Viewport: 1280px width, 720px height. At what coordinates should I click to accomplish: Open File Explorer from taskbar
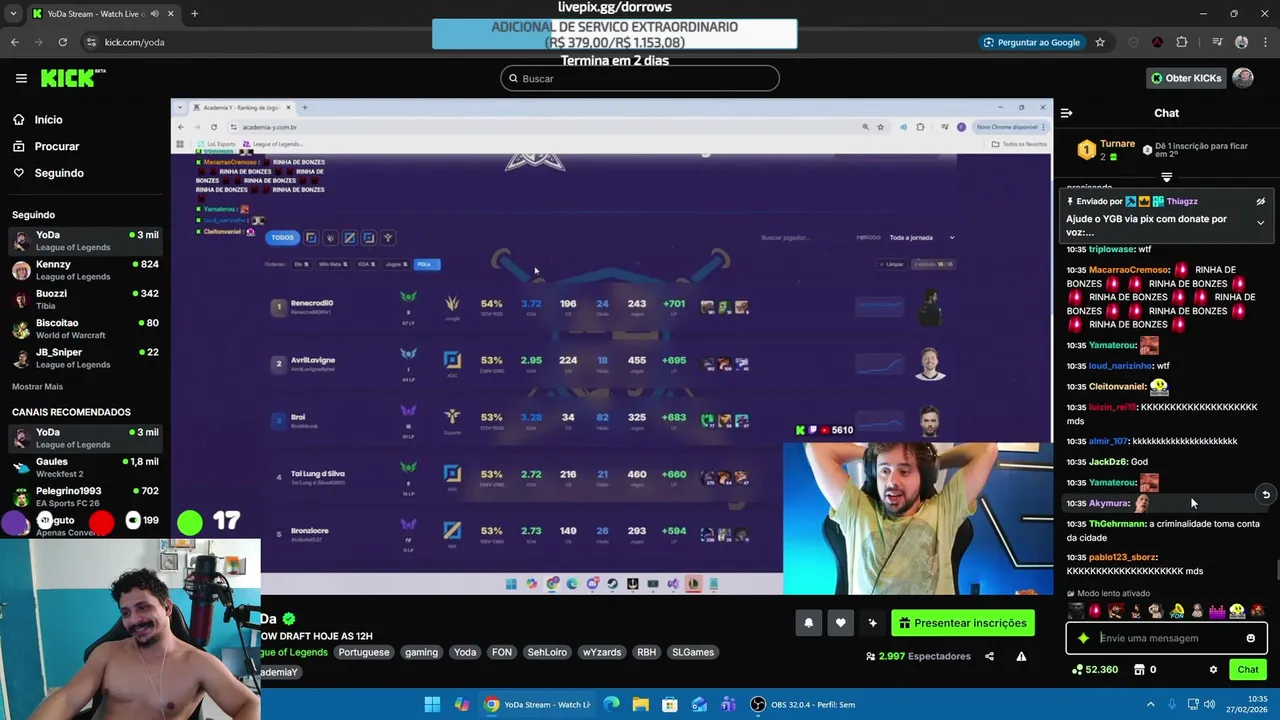pos(640,704)
